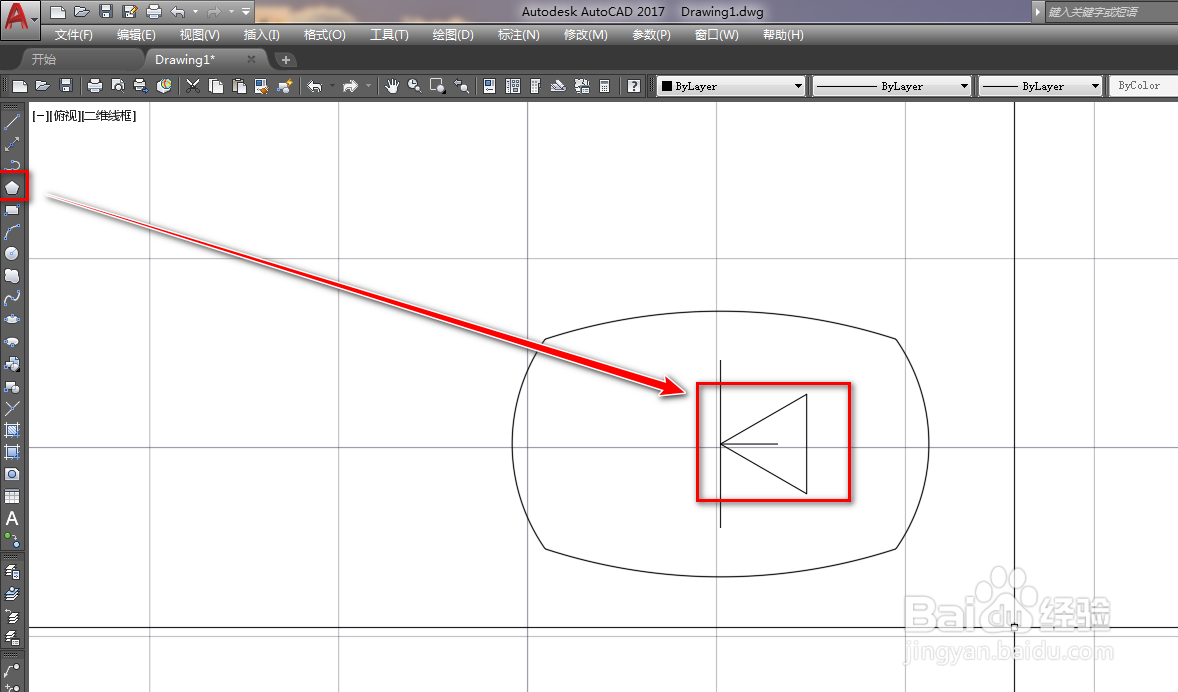Click the Undo arrow in Standard toolbar
The width and height of the screenshot is (1178, 692).
pos(315,86)
